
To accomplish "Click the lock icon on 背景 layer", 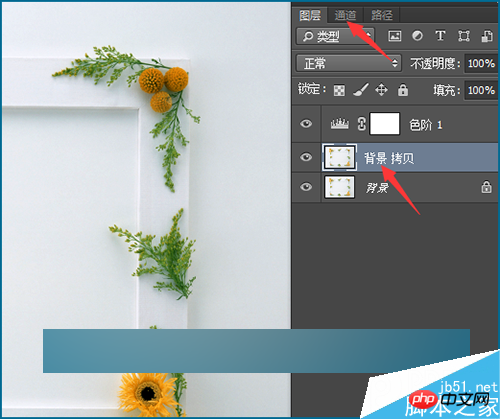I will click(486, 187).
